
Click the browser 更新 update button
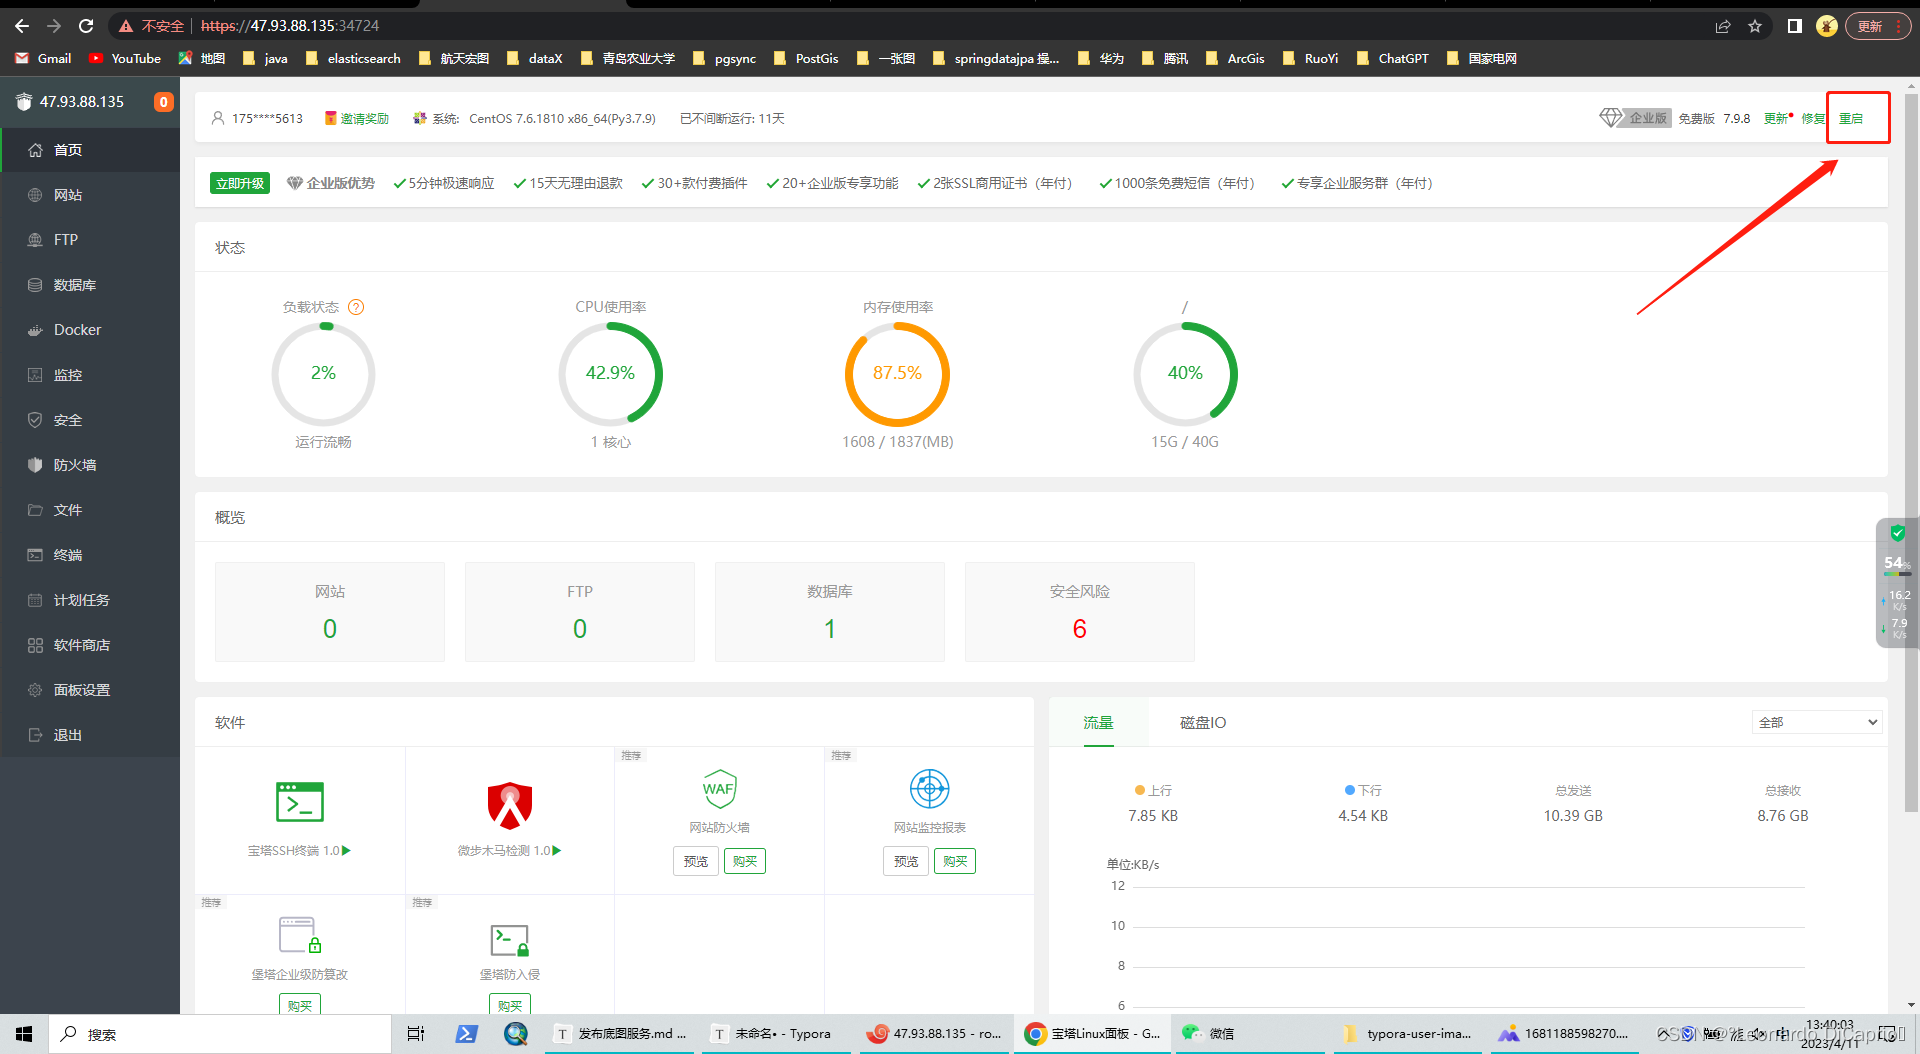pos(1877,26)
